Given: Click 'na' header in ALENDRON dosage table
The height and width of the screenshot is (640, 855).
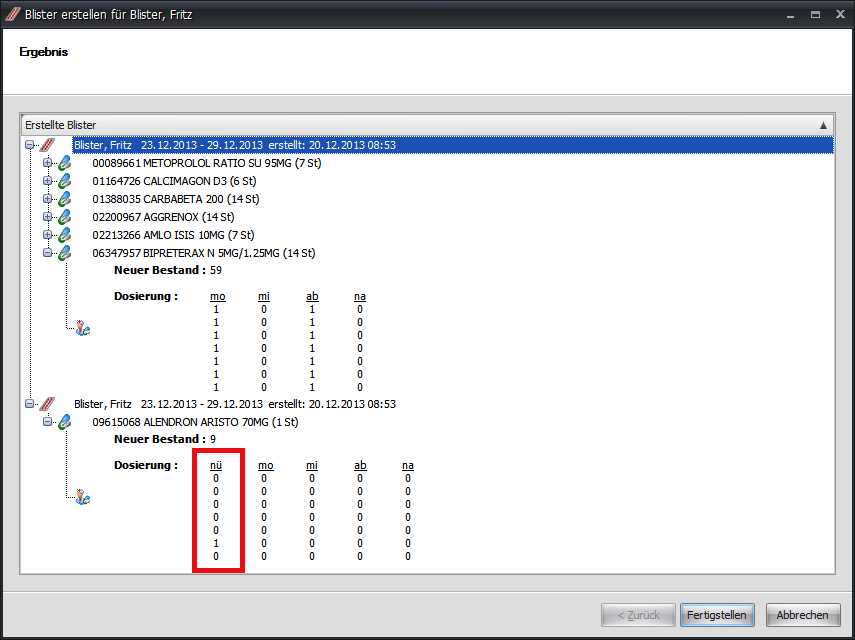Looking at the screenshot, I should click(408, 465).
